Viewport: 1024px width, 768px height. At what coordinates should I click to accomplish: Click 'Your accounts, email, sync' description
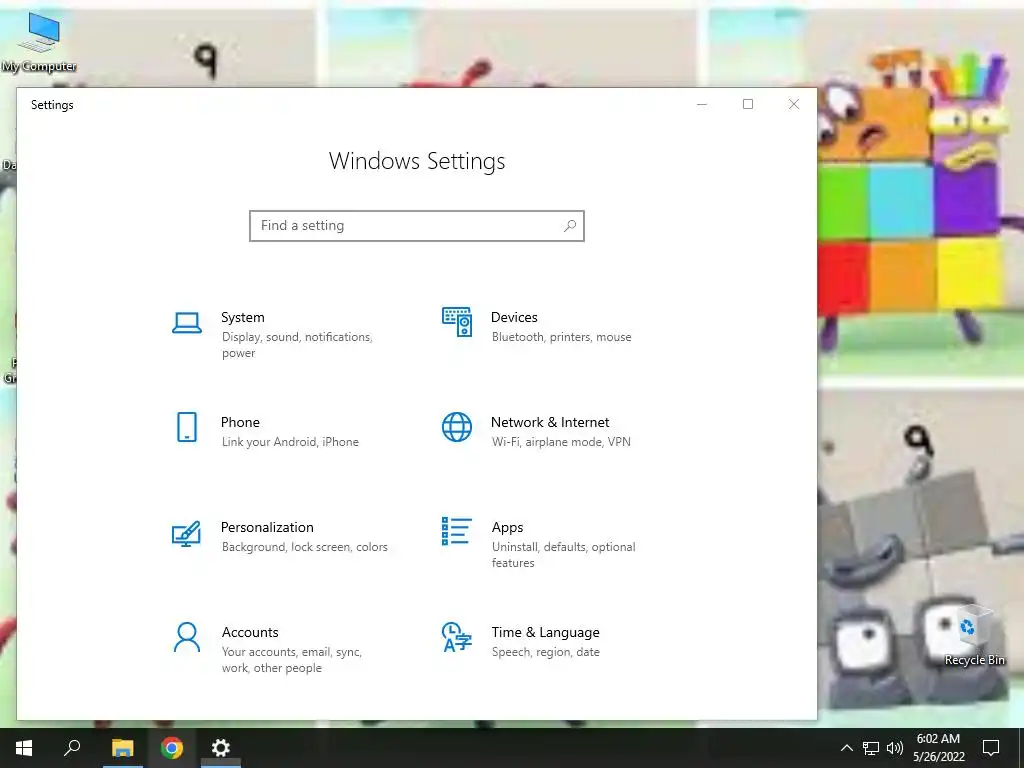[291, 660]
